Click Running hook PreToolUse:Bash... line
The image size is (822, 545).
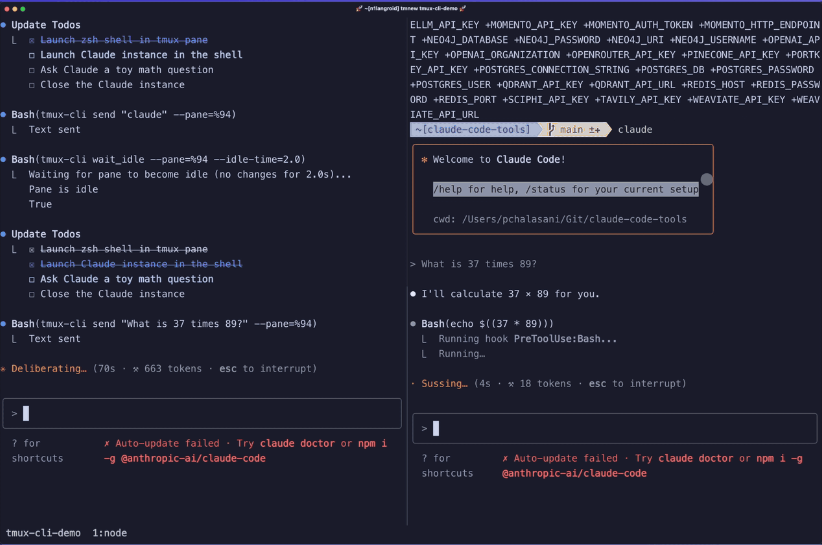click(527, 339)
